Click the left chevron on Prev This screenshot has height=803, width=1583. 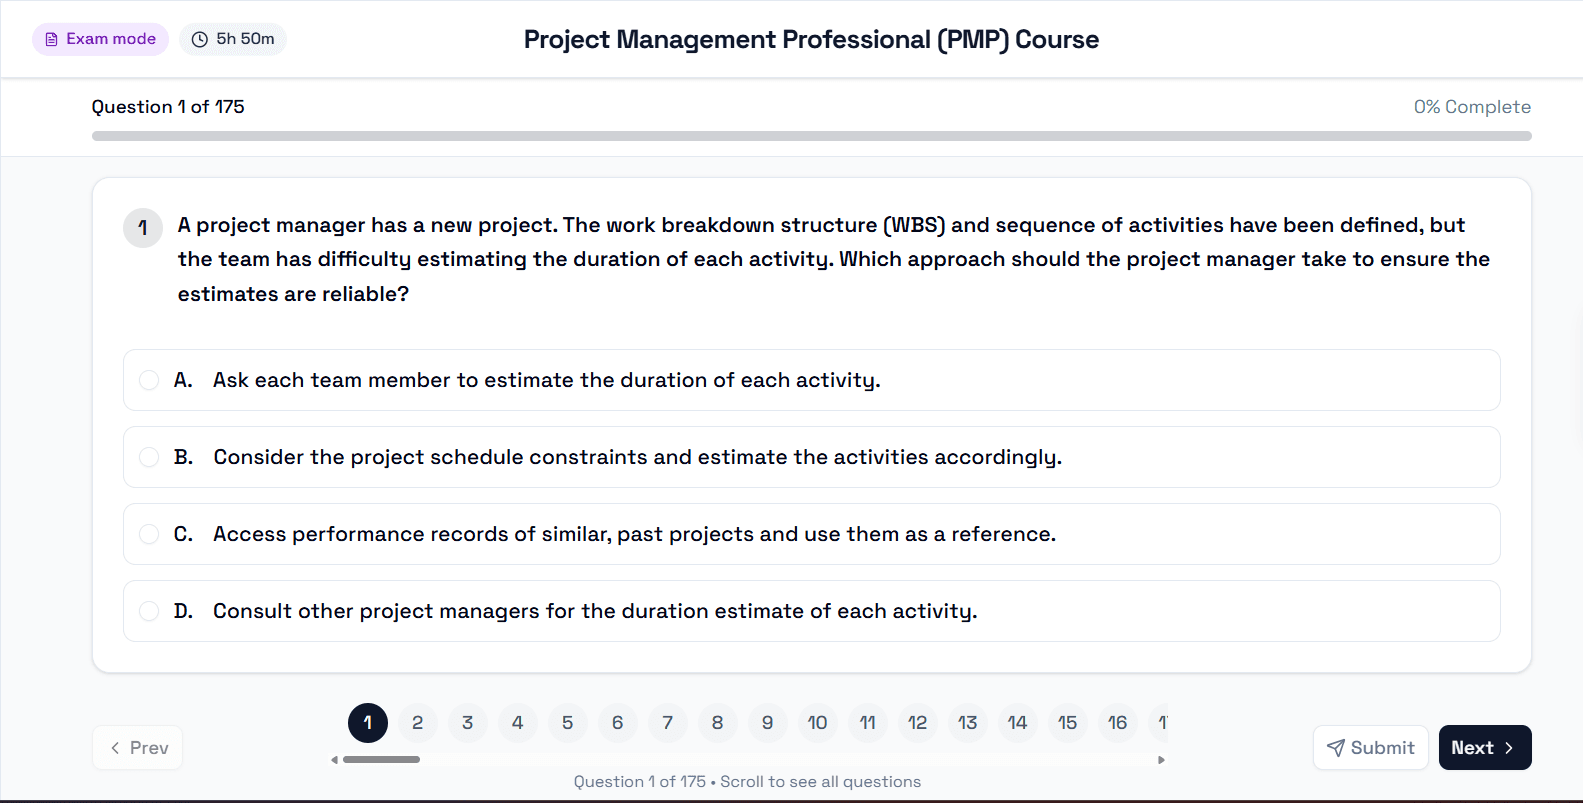pyautogui.click(x=115, y=748)
